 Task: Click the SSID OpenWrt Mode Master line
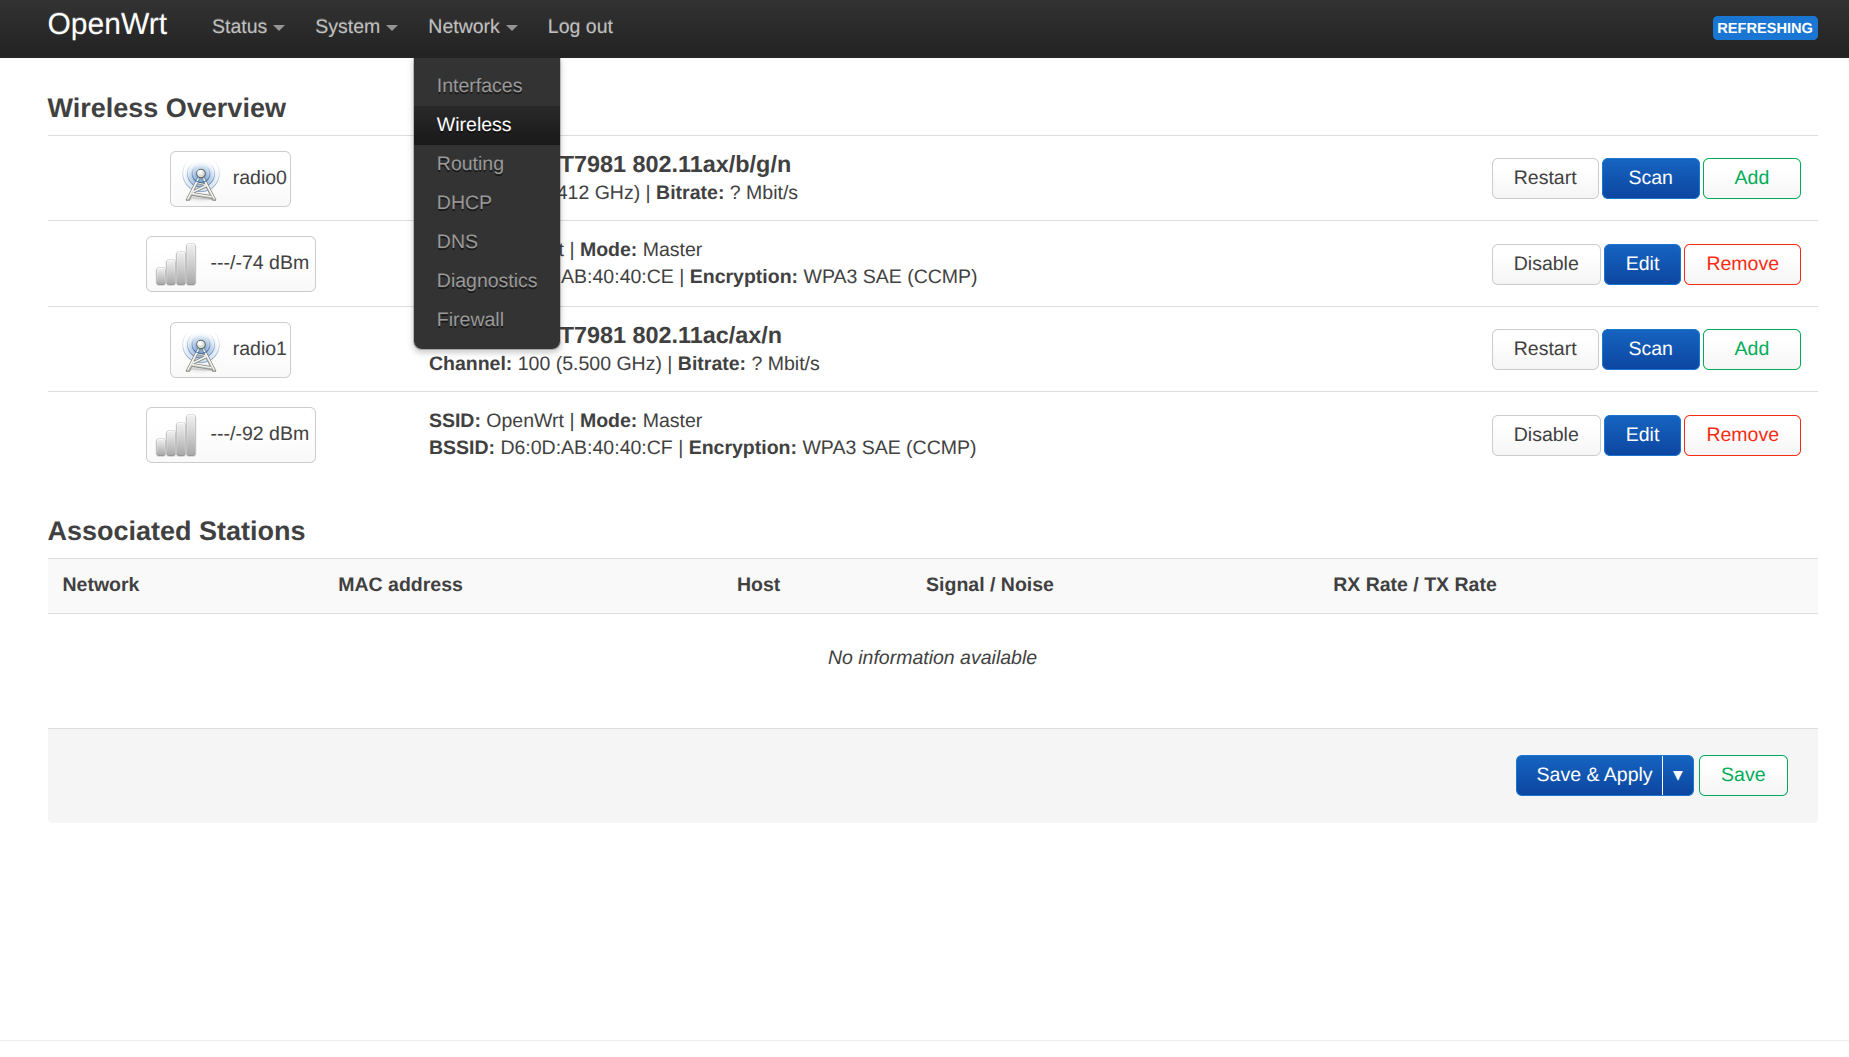point(565,421)
